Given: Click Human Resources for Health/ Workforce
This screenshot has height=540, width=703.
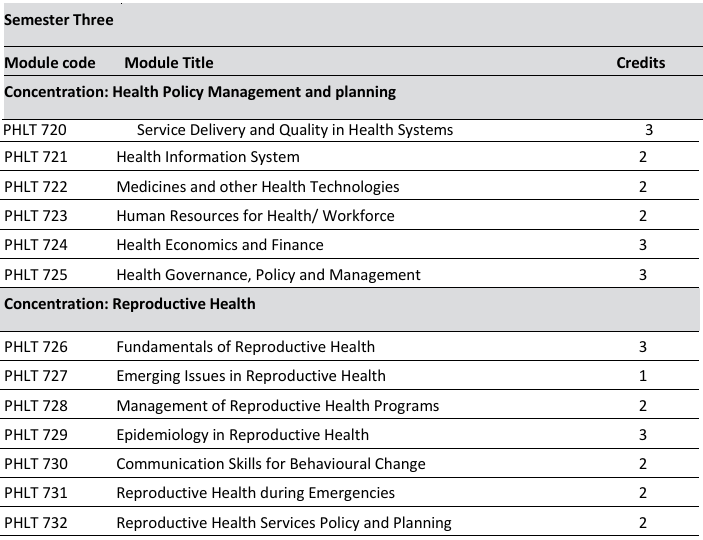Looking at the screenshot, I should [255, 215].
